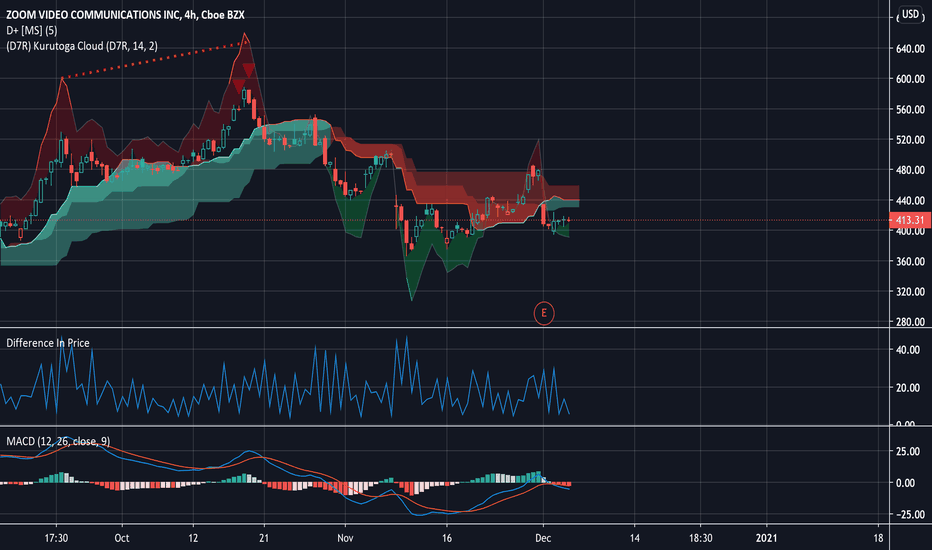Click the 480.00 price axis label
The image size is (932, 550).
tap(910, 170)
